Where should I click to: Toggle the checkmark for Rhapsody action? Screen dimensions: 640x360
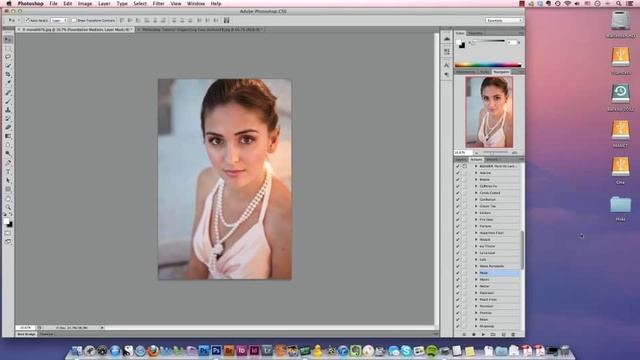pyautogui.click(x=458, y=326)
